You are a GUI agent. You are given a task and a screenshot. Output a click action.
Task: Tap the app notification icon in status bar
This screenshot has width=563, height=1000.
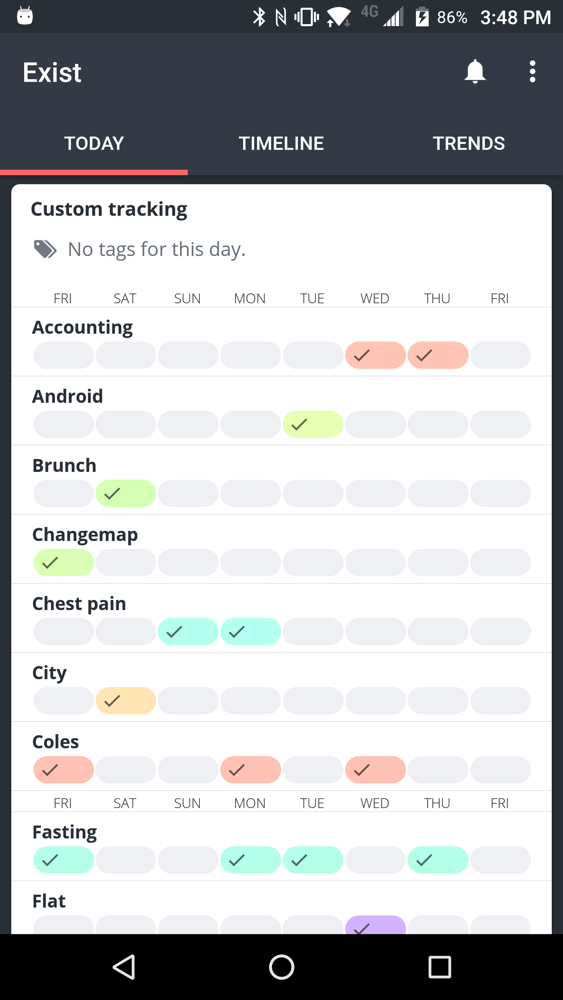25,16
